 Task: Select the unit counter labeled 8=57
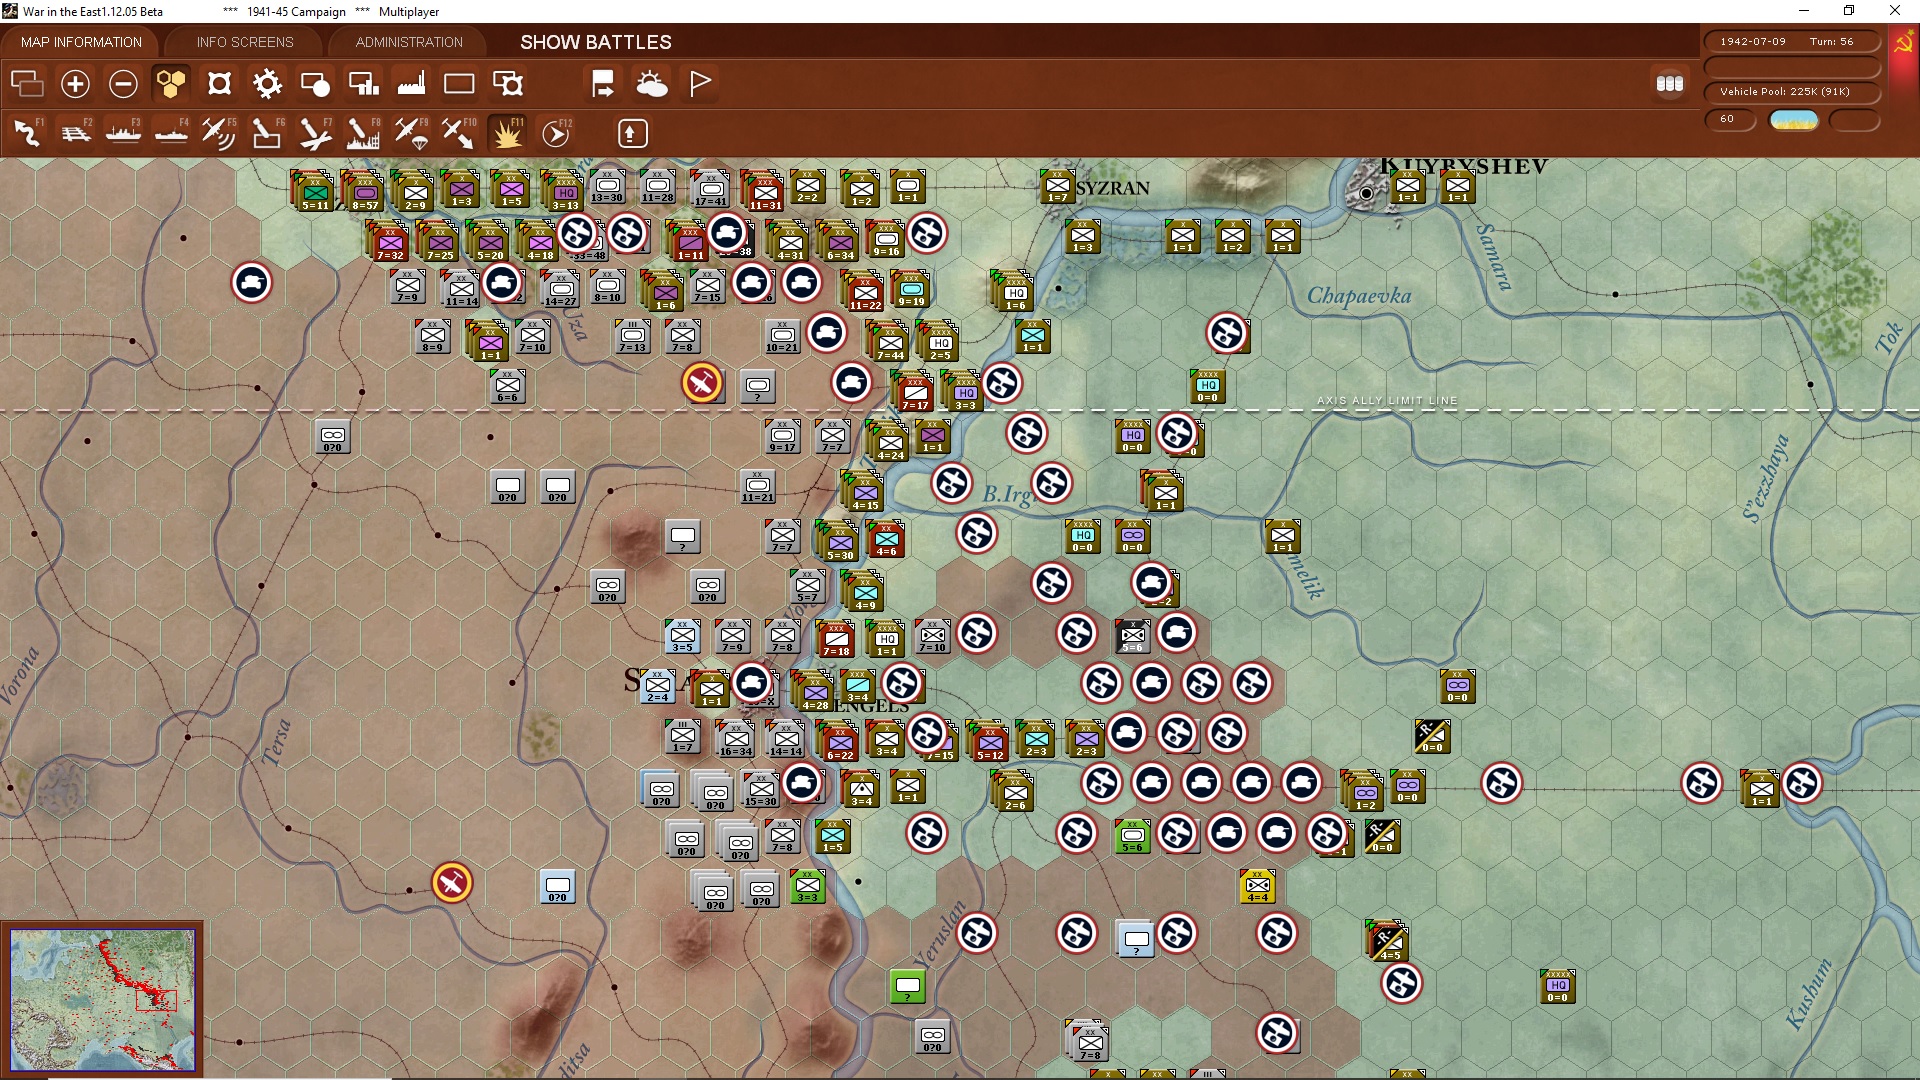[x=365, y=192]
